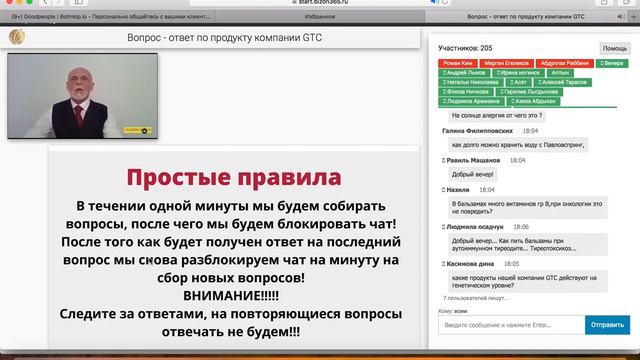Image resolution: width=640 pixels, height=360 pixels.
Task: Select participant Абдуллах Раббани red tag
Action: point(564,63)
